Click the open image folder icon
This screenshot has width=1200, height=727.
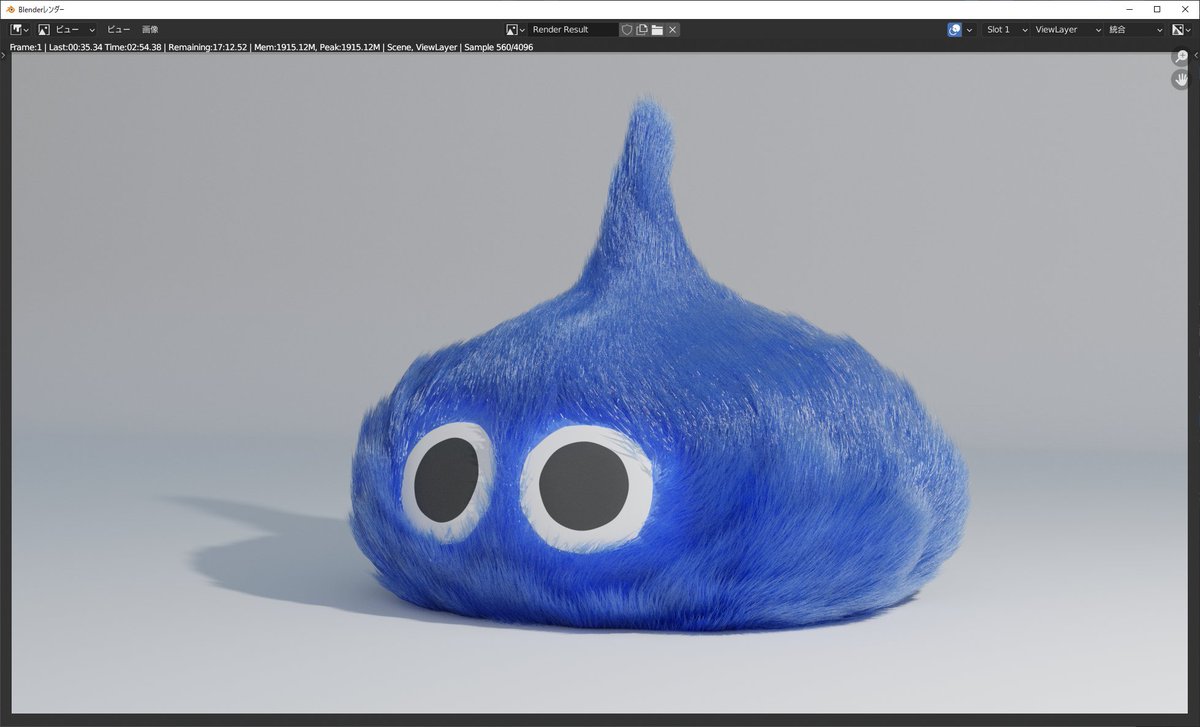pyautogui.click(x=657, y=30)
